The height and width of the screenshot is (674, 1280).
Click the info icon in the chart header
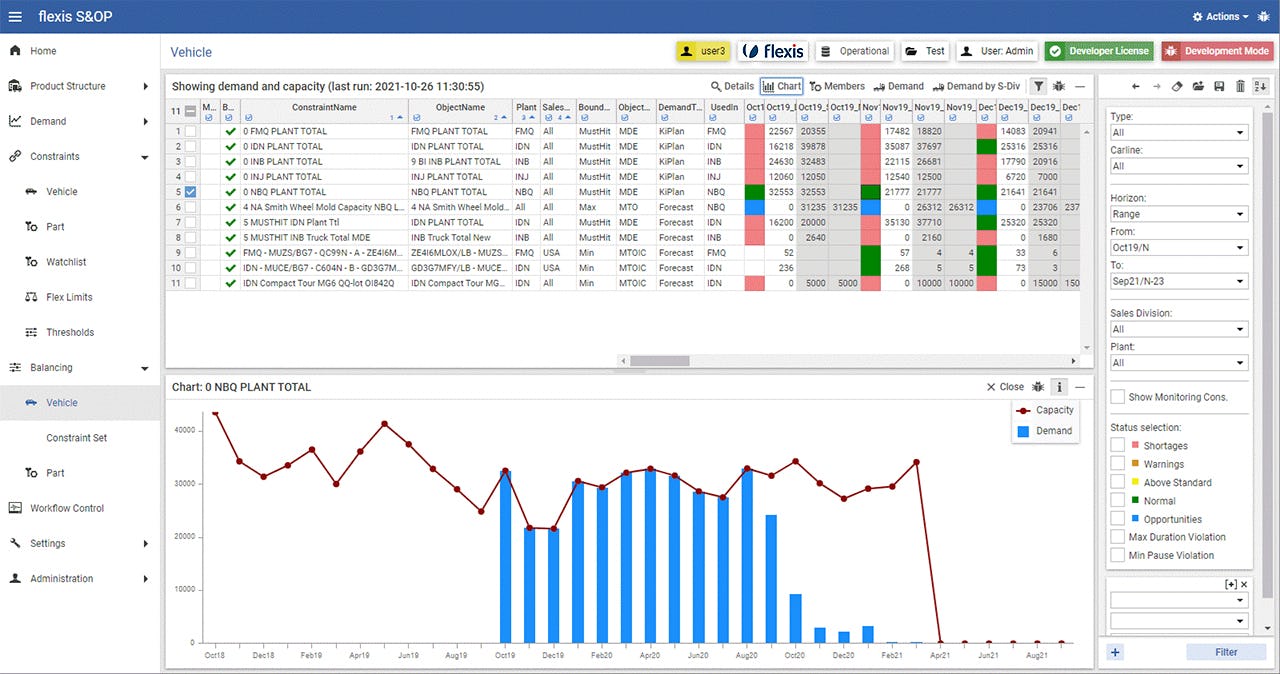pos(1059,387)
